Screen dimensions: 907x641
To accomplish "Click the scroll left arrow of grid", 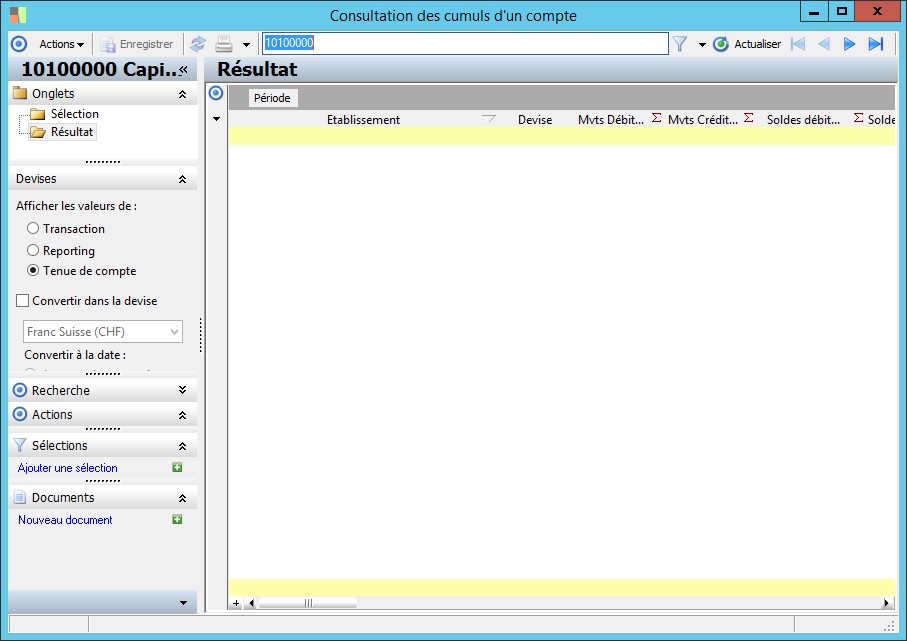I will click(x=251, y=603).
